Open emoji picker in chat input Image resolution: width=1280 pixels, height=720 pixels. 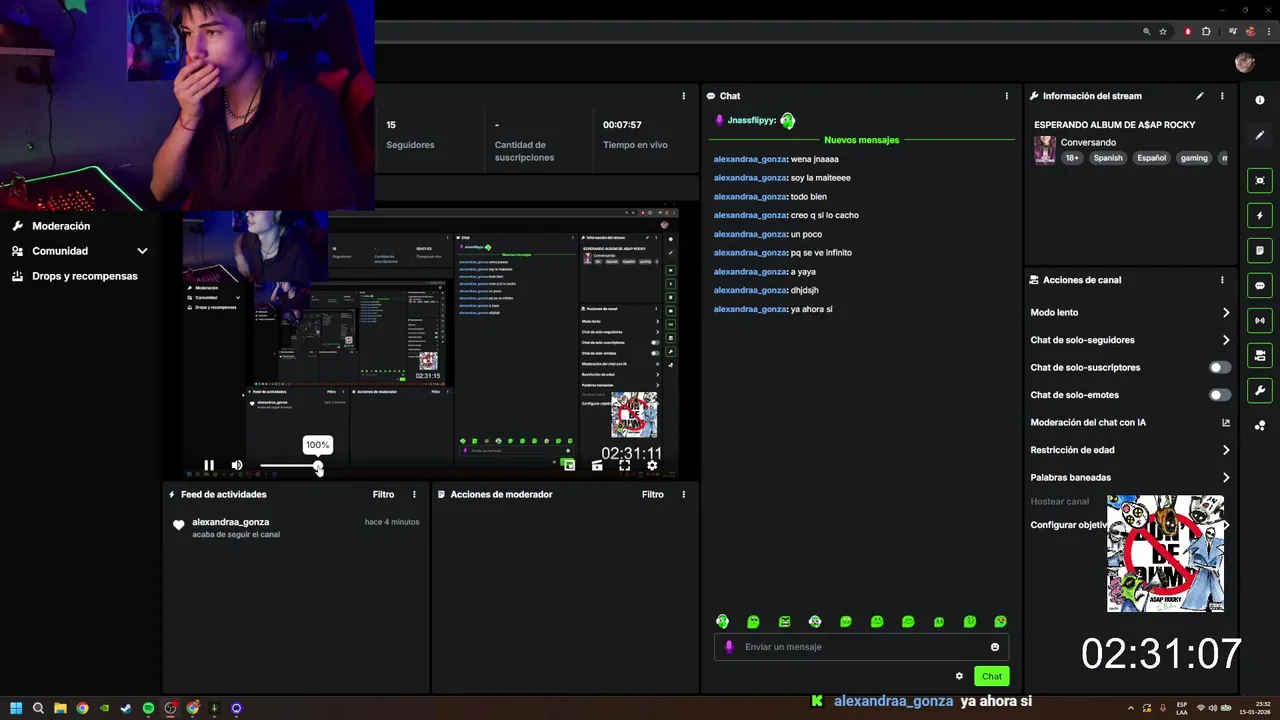tap(994, 647)
